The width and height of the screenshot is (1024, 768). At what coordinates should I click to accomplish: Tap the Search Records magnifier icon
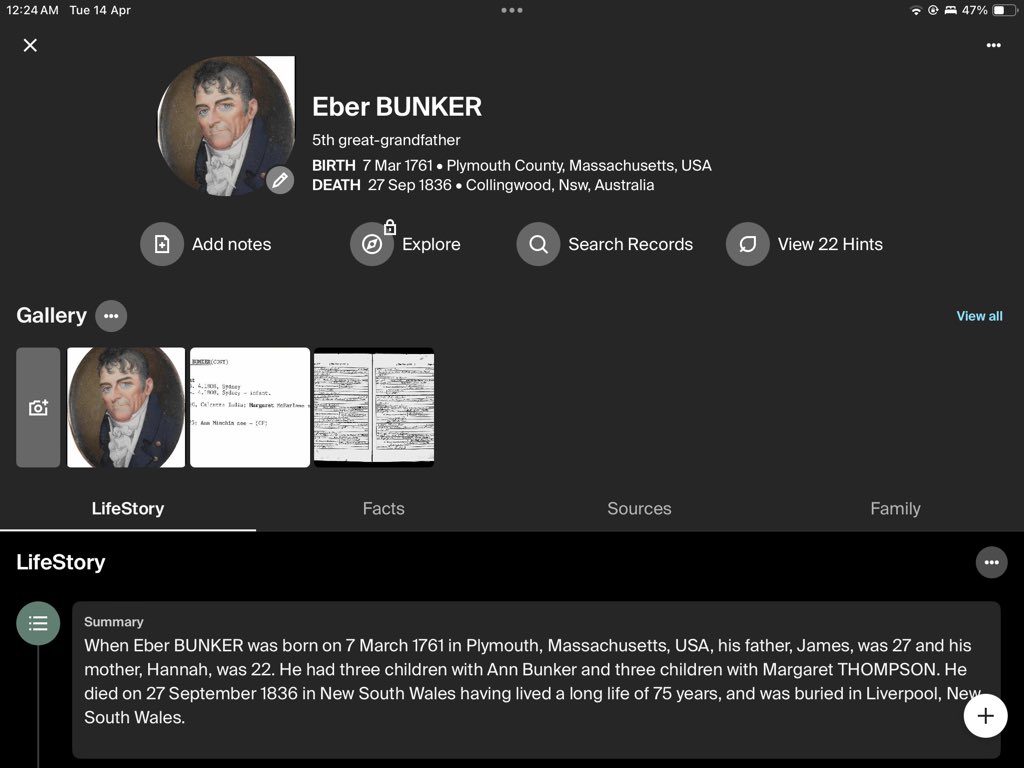[x=538, y=244]
